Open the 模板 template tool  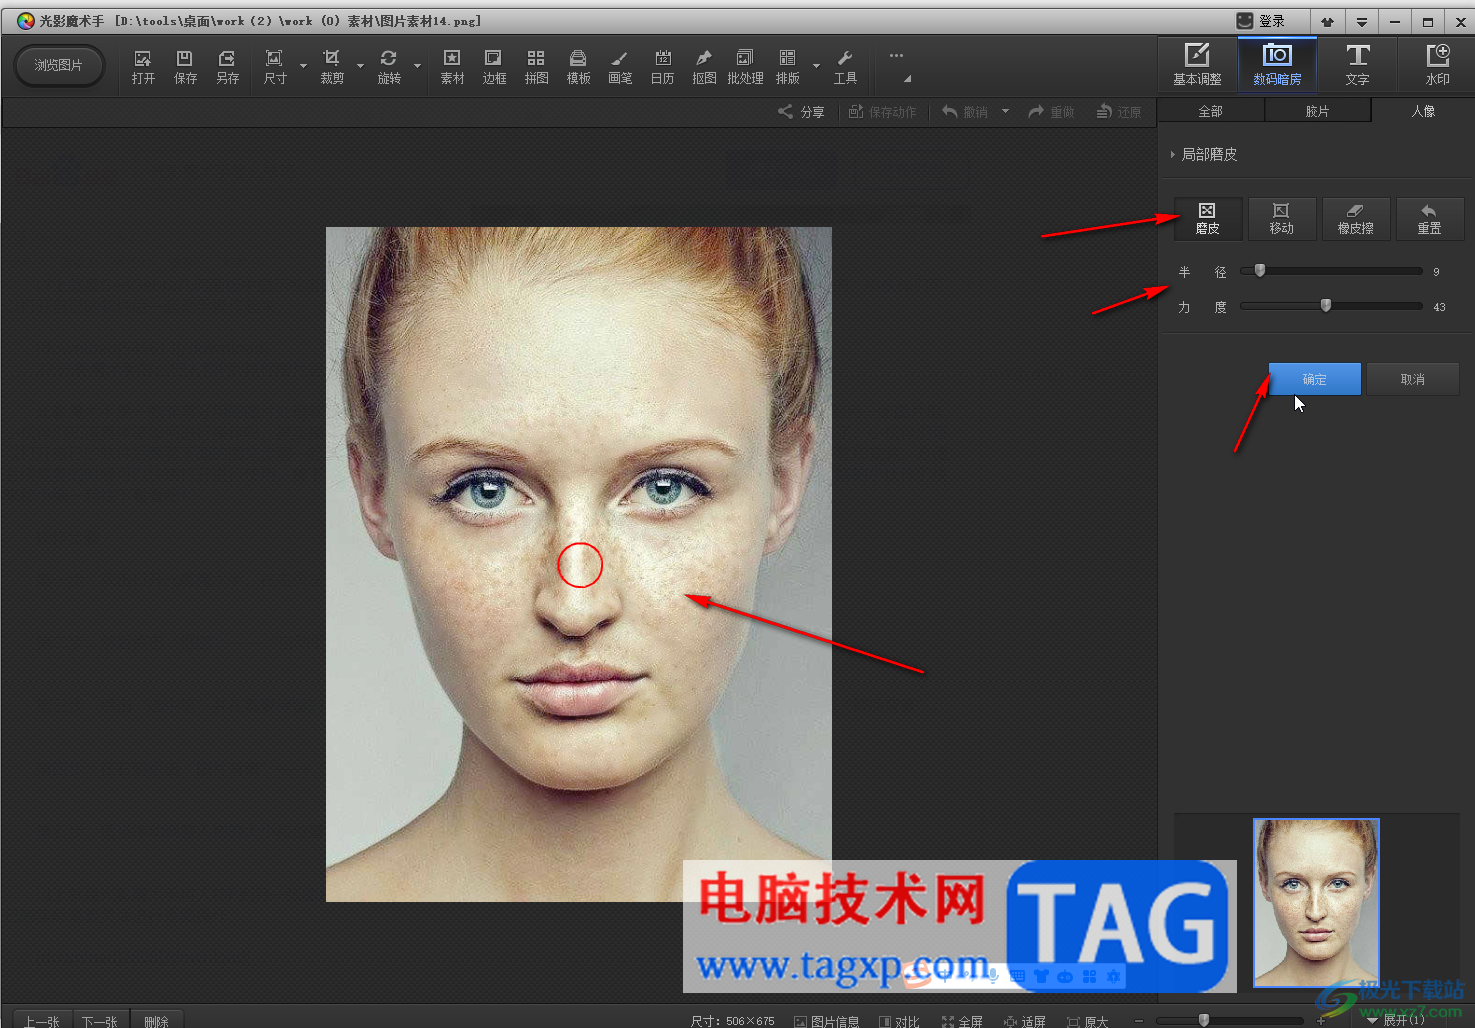(x=578, y=66)
